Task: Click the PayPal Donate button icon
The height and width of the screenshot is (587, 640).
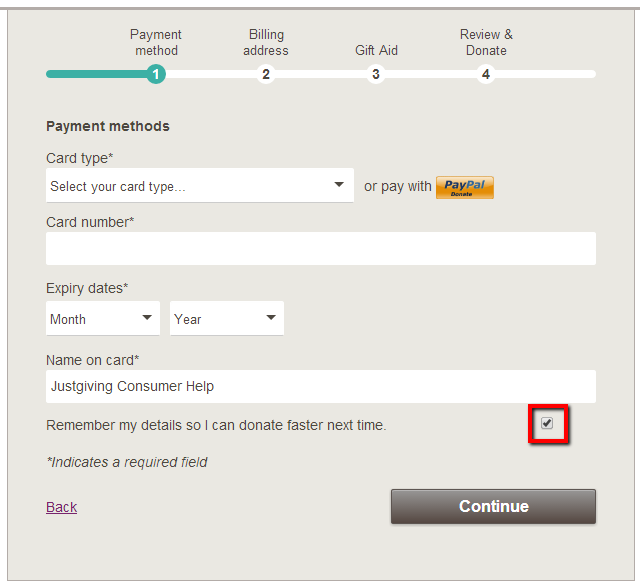Action: (464, 187)
